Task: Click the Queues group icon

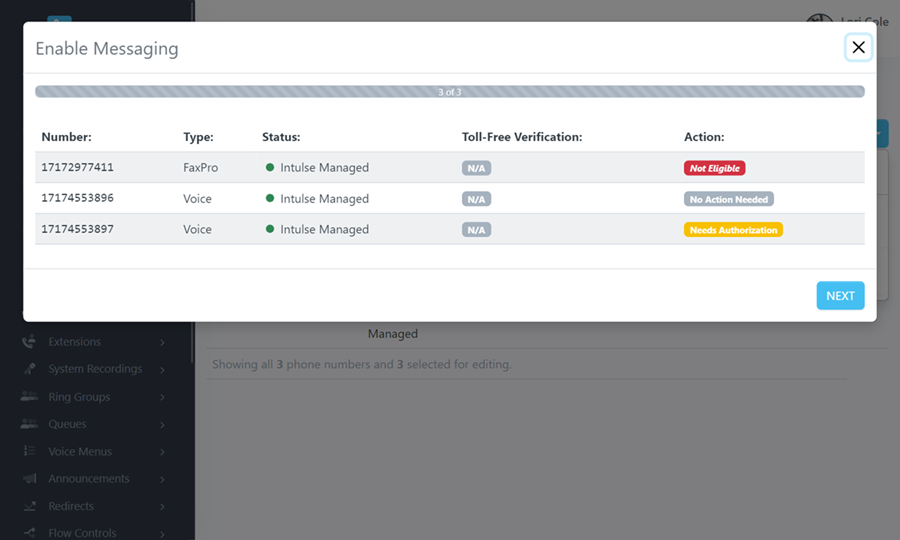Action: click(x=29, y=424)
